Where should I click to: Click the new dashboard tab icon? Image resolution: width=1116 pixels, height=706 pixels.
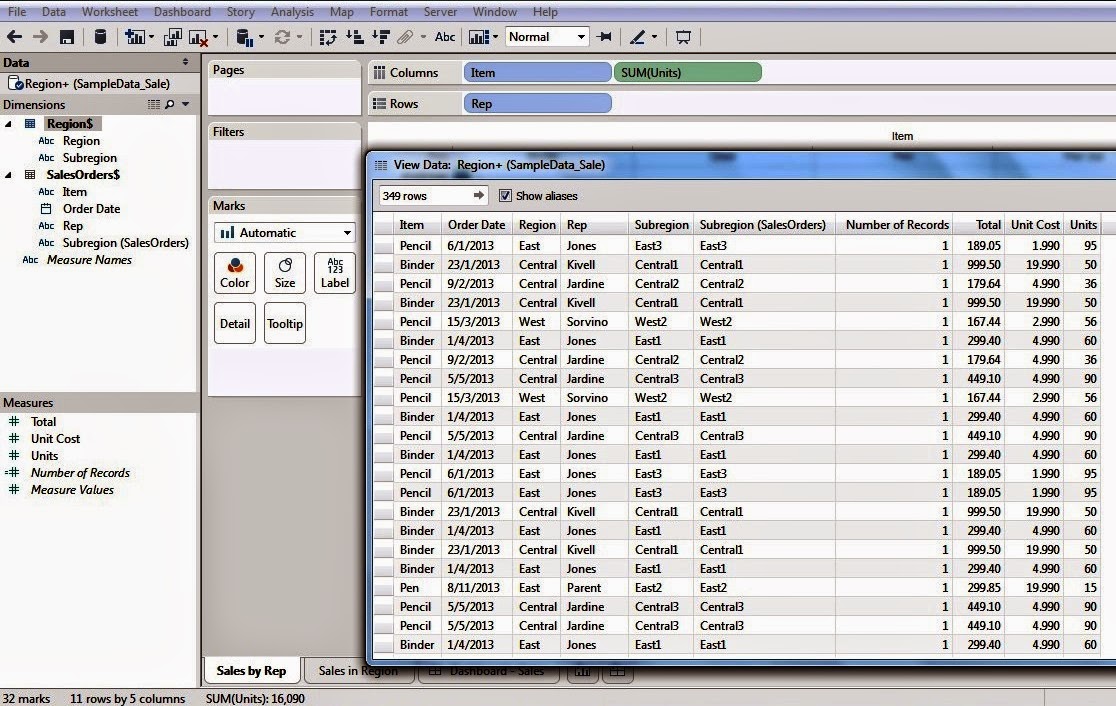617,671
